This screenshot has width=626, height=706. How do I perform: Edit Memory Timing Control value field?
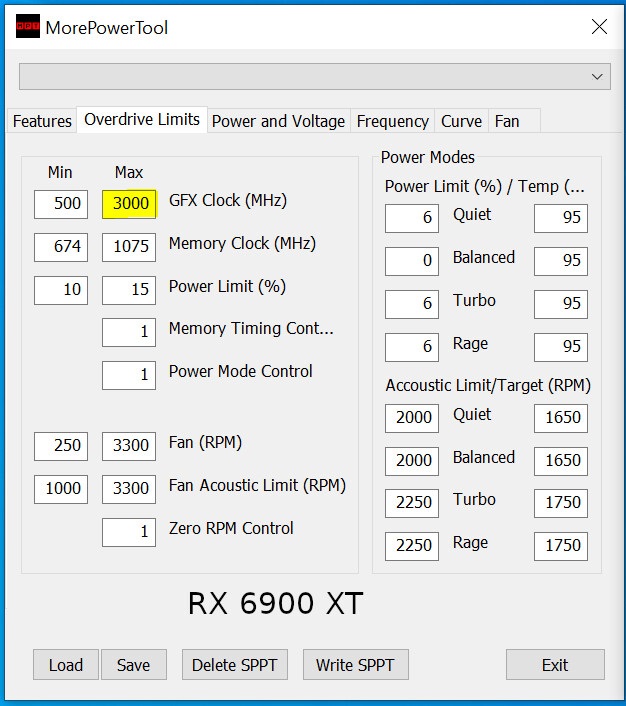click(x=129, y=332)
